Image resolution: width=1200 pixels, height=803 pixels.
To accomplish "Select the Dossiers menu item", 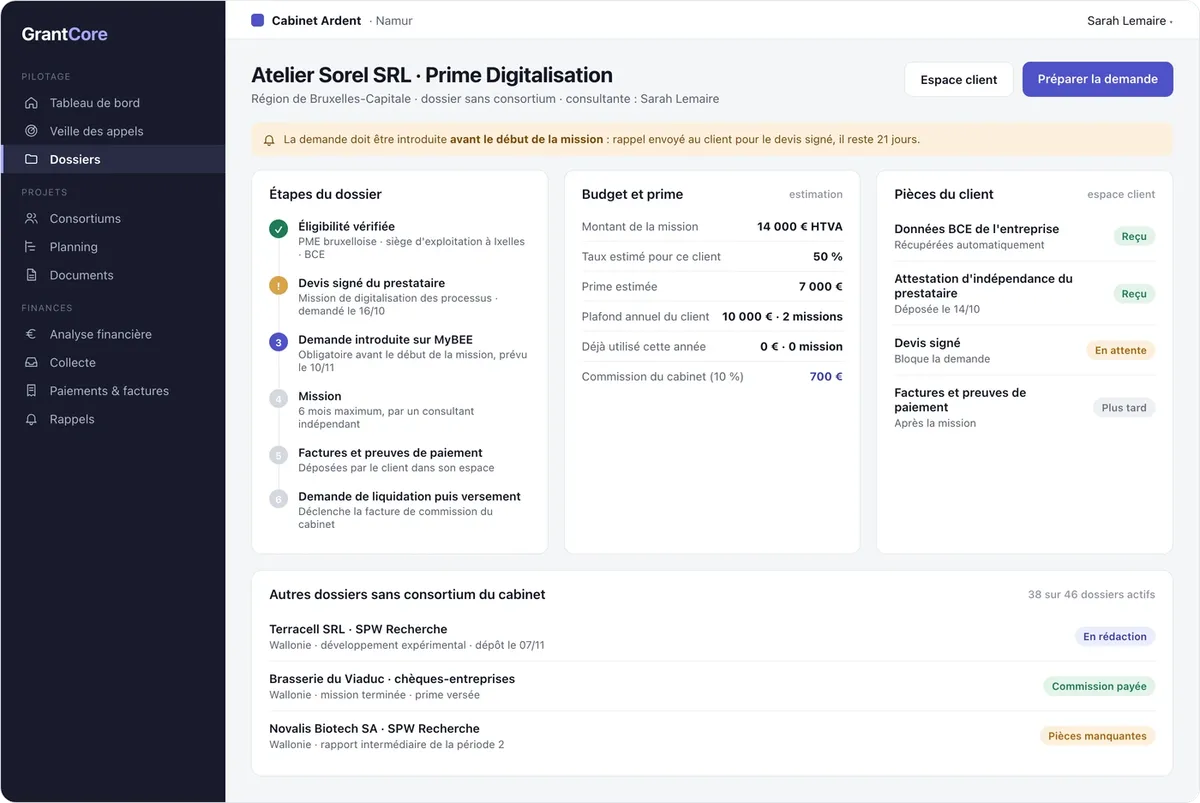I will pos(112,159).
